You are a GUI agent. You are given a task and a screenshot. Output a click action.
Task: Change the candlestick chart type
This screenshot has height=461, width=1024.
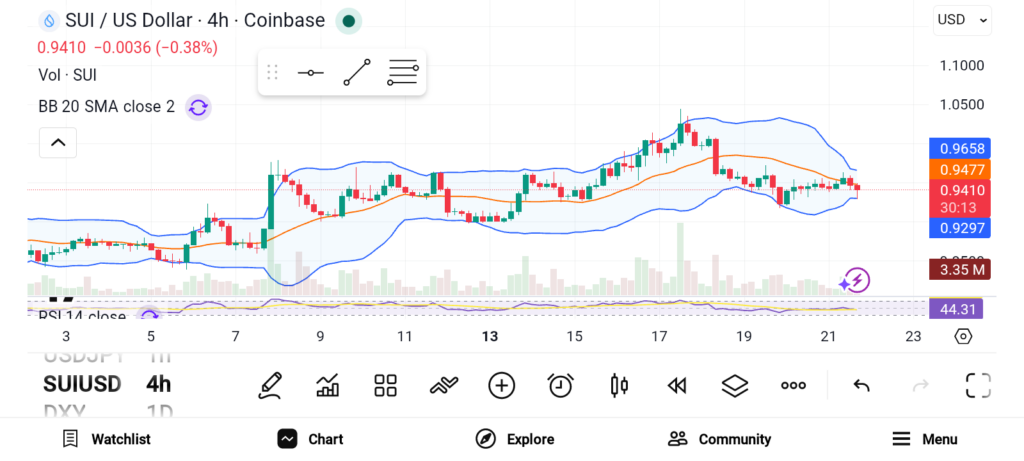coord(619,385)
